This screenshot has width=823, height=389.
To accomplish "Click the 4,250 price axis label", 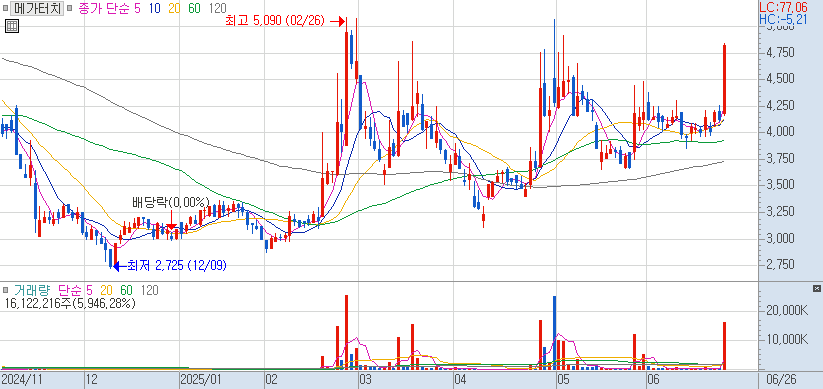I will [x=779, y=105].
